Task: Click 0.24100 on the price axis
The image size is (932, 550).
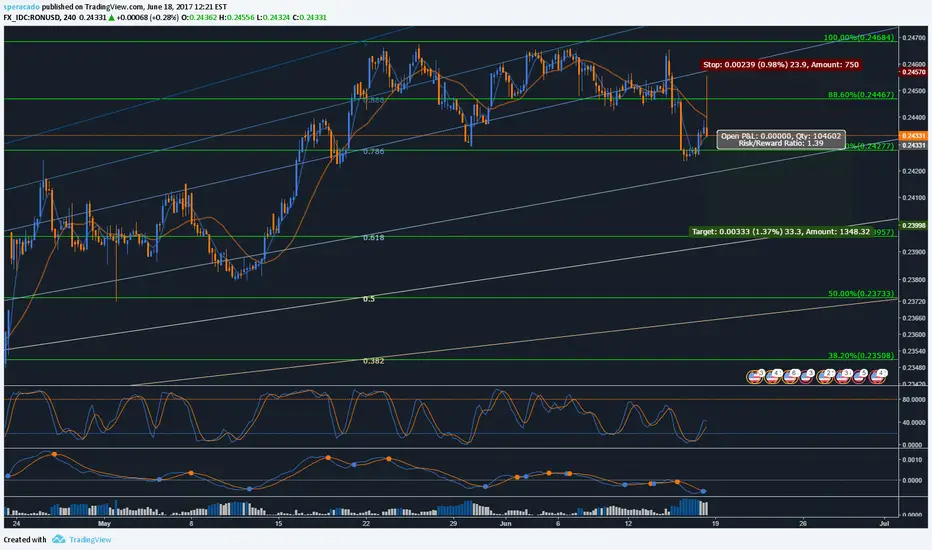Action: pos(914,197)
